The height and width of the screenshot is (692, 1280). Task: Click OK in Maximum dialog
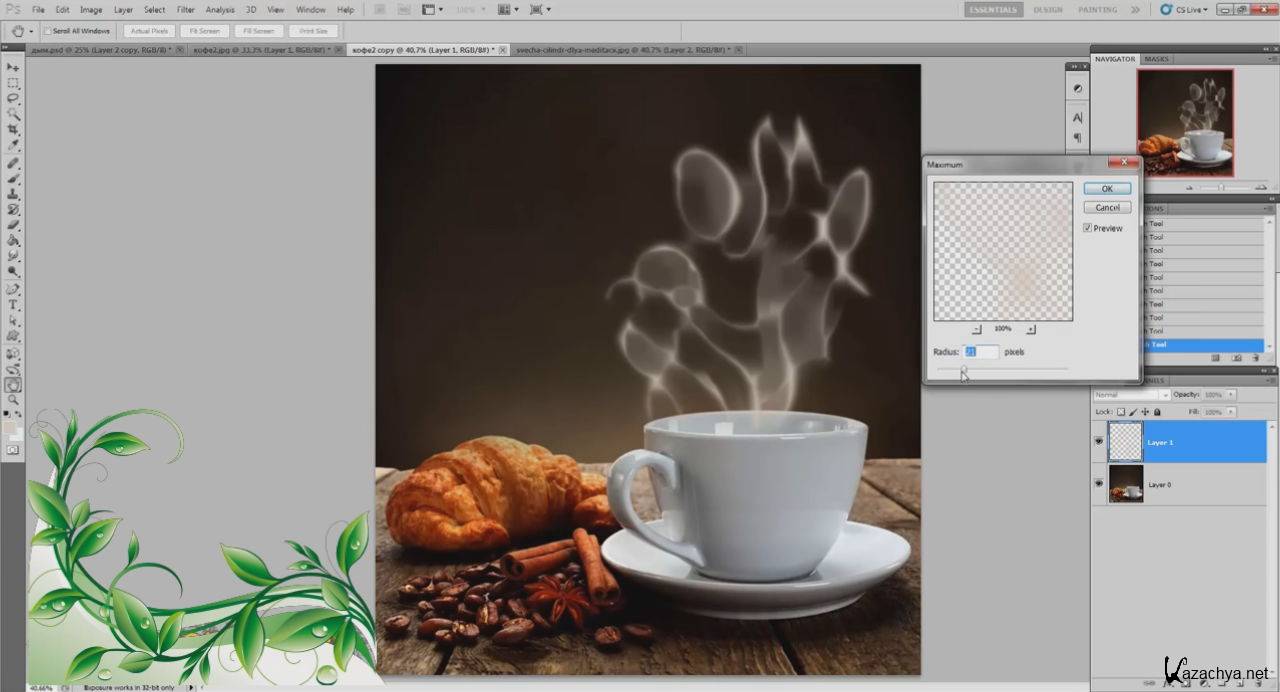[1107, 188]
